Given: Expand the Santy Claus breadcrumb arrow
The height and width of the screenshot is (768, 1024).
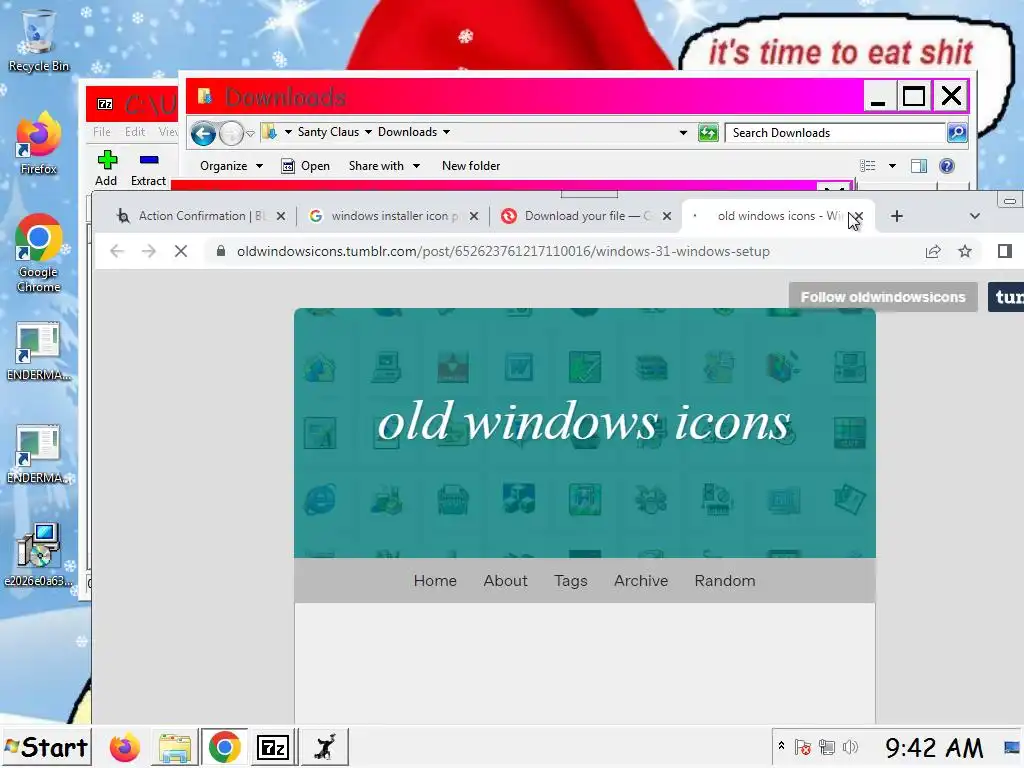Looking at the screenshot, I should point(368,132).
